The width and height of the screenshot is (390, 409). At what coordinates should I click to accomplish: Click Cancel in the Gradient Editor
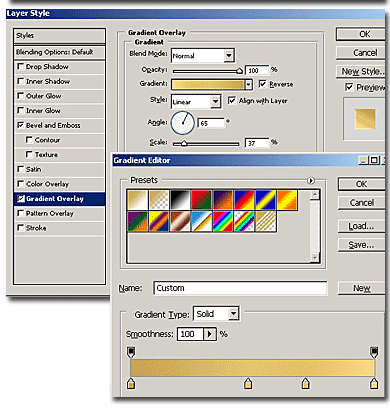click(362, 203)
